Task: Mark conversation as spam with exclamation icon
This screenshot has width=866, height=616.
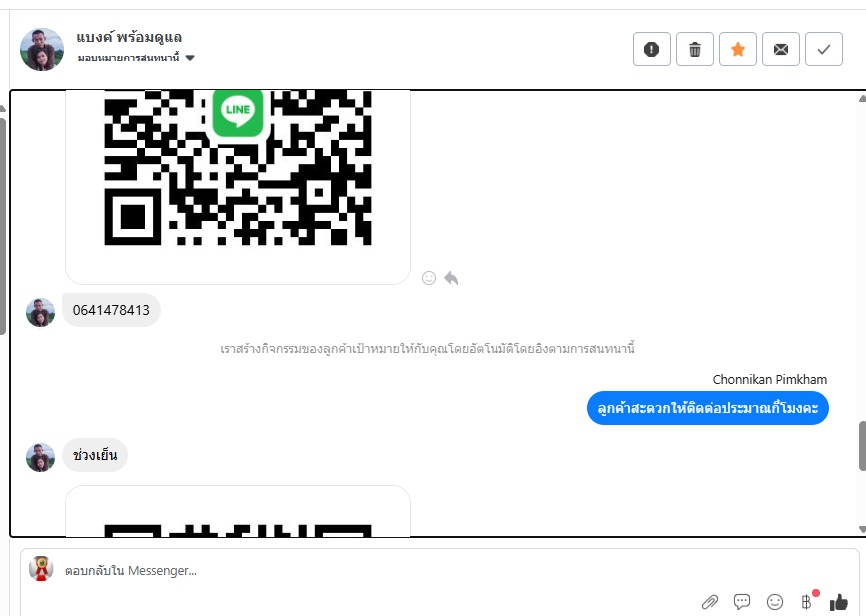Action: [652, 49]
